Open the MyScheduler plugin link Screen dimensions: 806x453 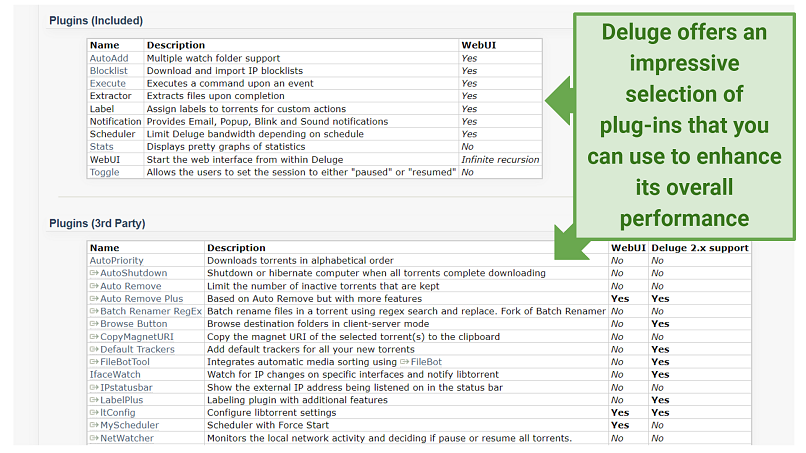point(130,425)
